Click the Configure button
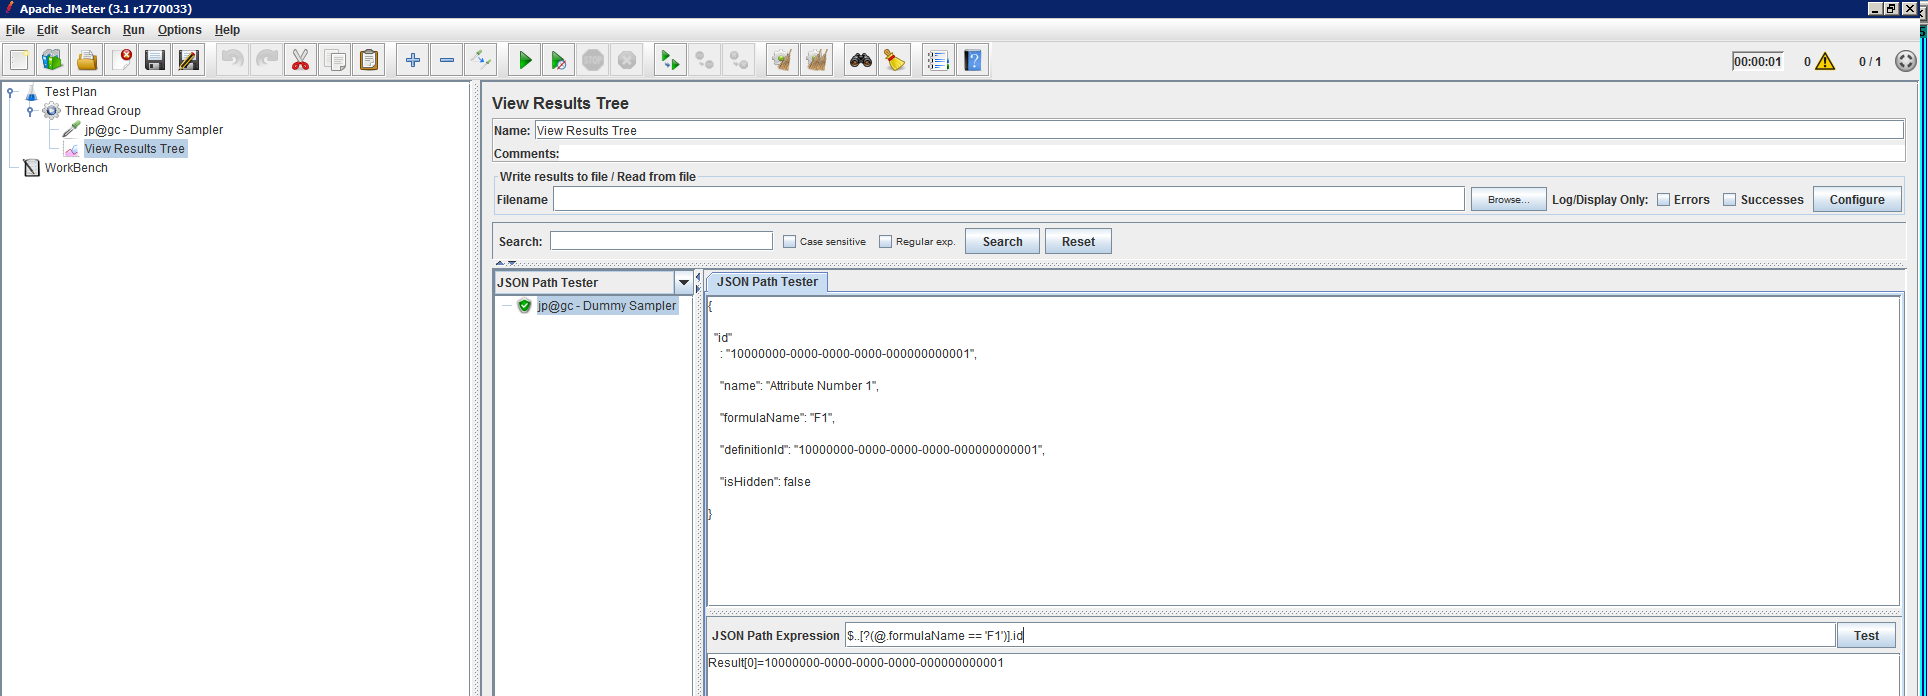The width and height of the screenshot is (1928, 696). click(1857, 200)
